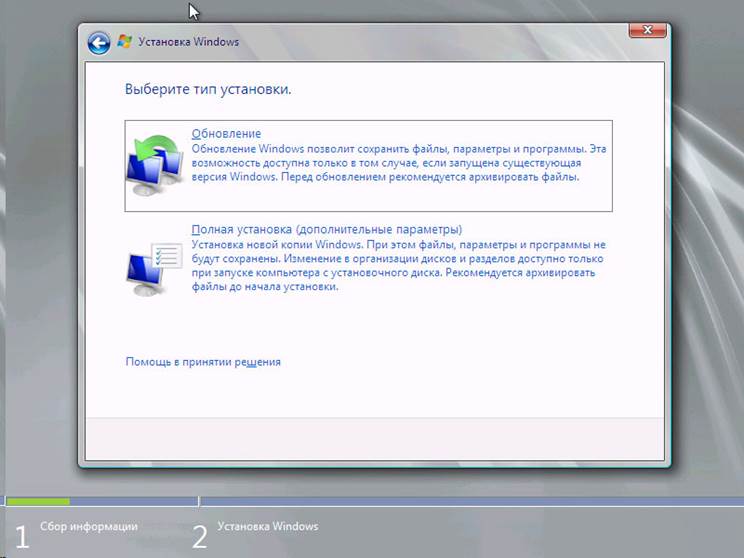Click the step 1 Сбор информации label
Viewport: 744px width, 558px height.
[x=89, y=526]
